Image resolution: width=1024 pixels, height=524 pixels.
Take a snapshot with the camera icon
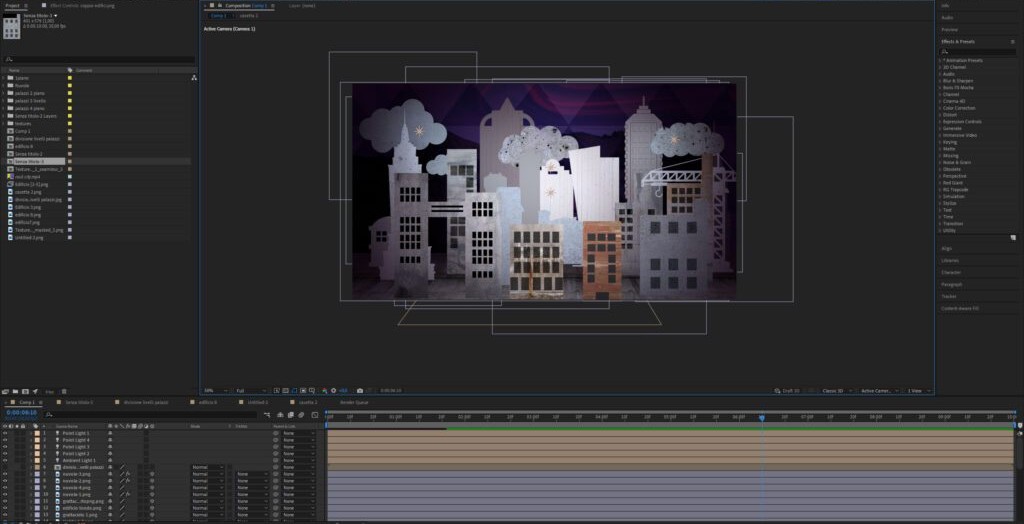pos(360,391)
